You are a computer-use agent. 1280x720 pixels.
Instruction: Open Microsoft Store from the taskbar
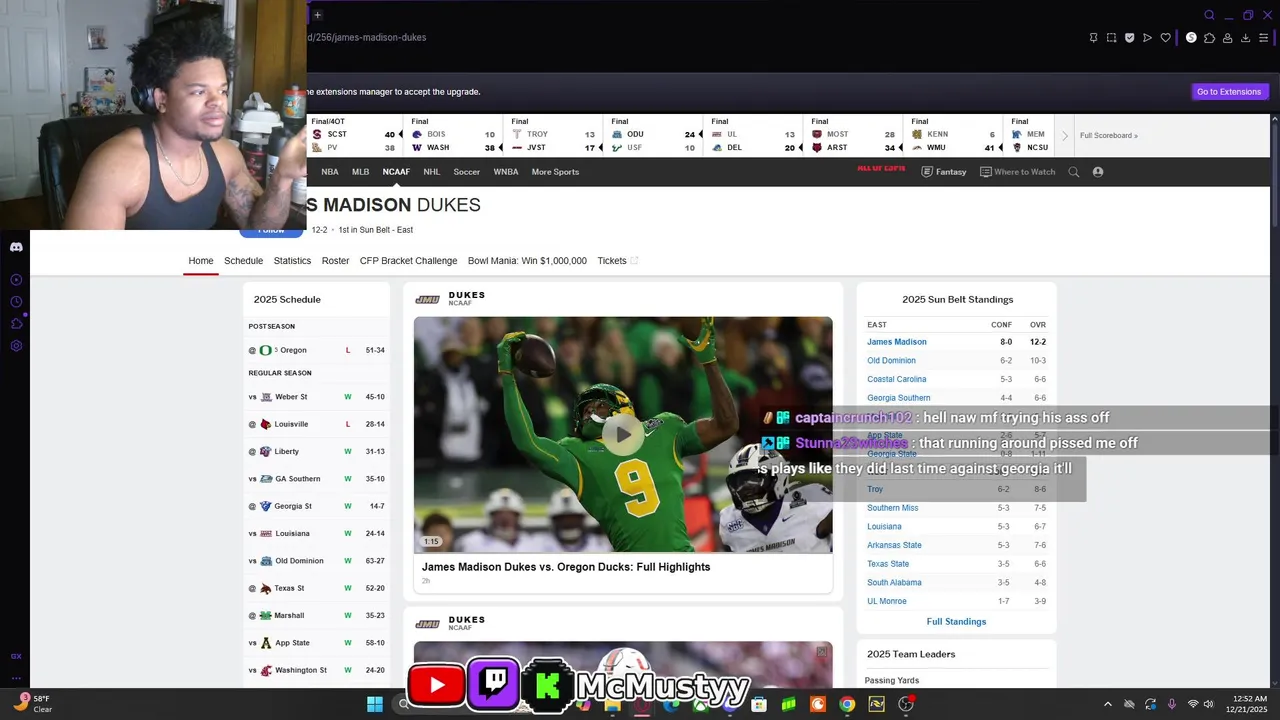(x=759, y=704)
